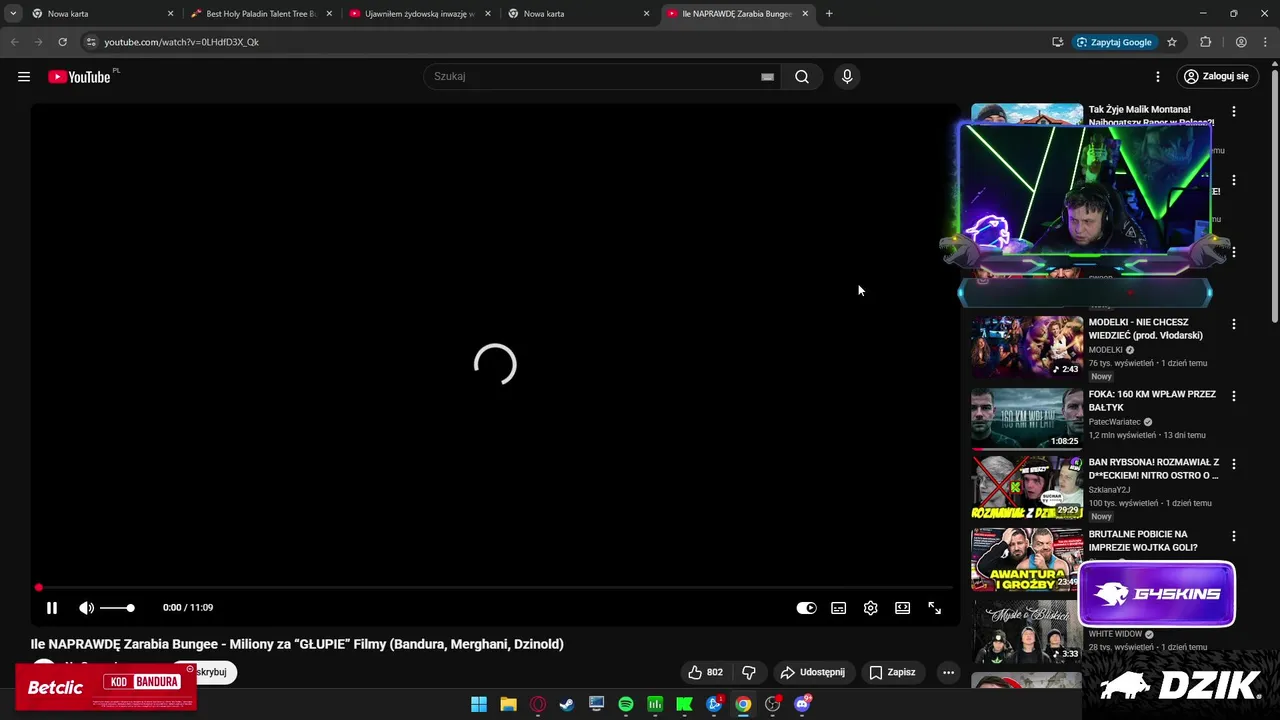Open a new browser tab

pos(829,14)
